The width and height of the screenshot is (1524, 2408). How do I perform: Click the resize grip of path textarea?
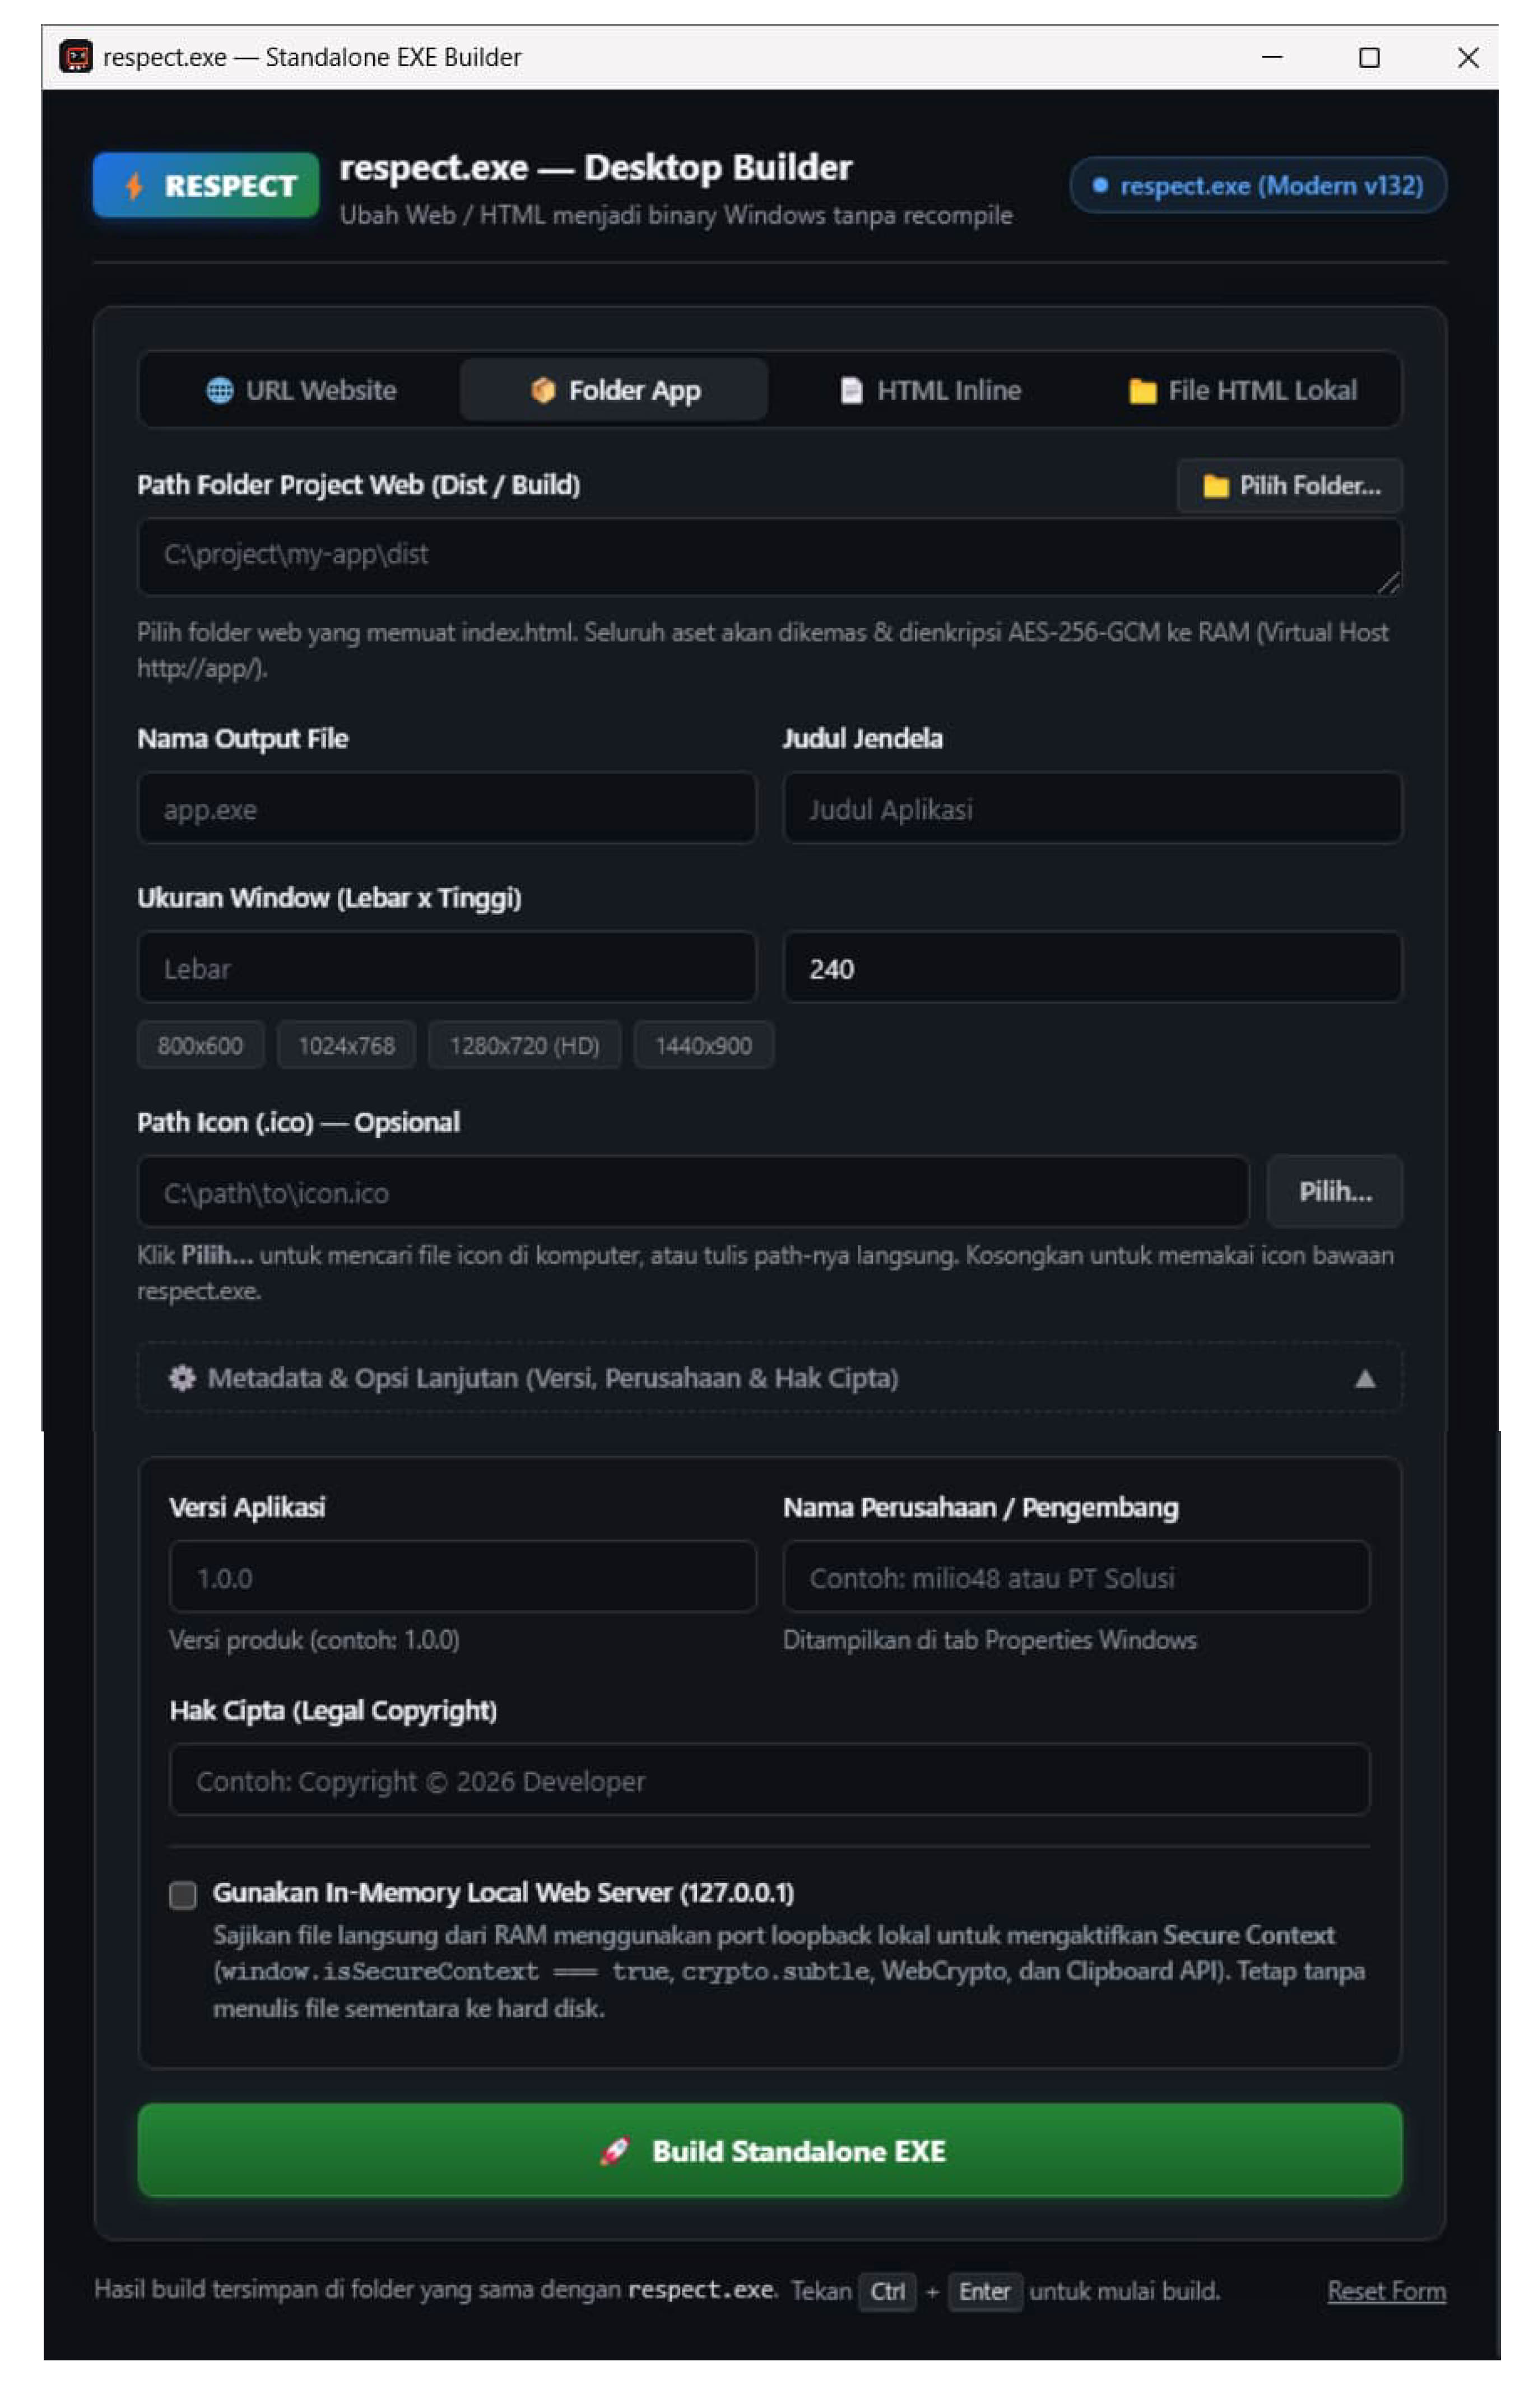tap(1389, 583)
